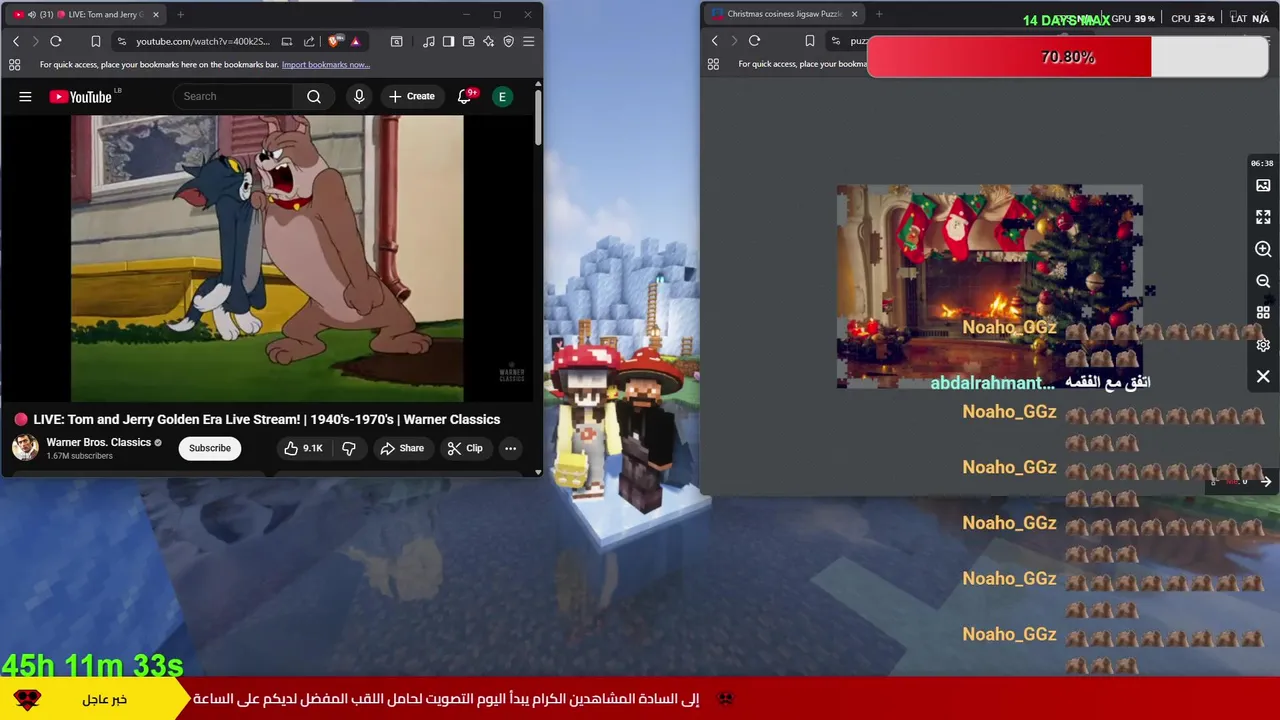Click the YouTube page vertical scrollbar
This screenshot has width=1280, height=720.
(x=538, y=120)
